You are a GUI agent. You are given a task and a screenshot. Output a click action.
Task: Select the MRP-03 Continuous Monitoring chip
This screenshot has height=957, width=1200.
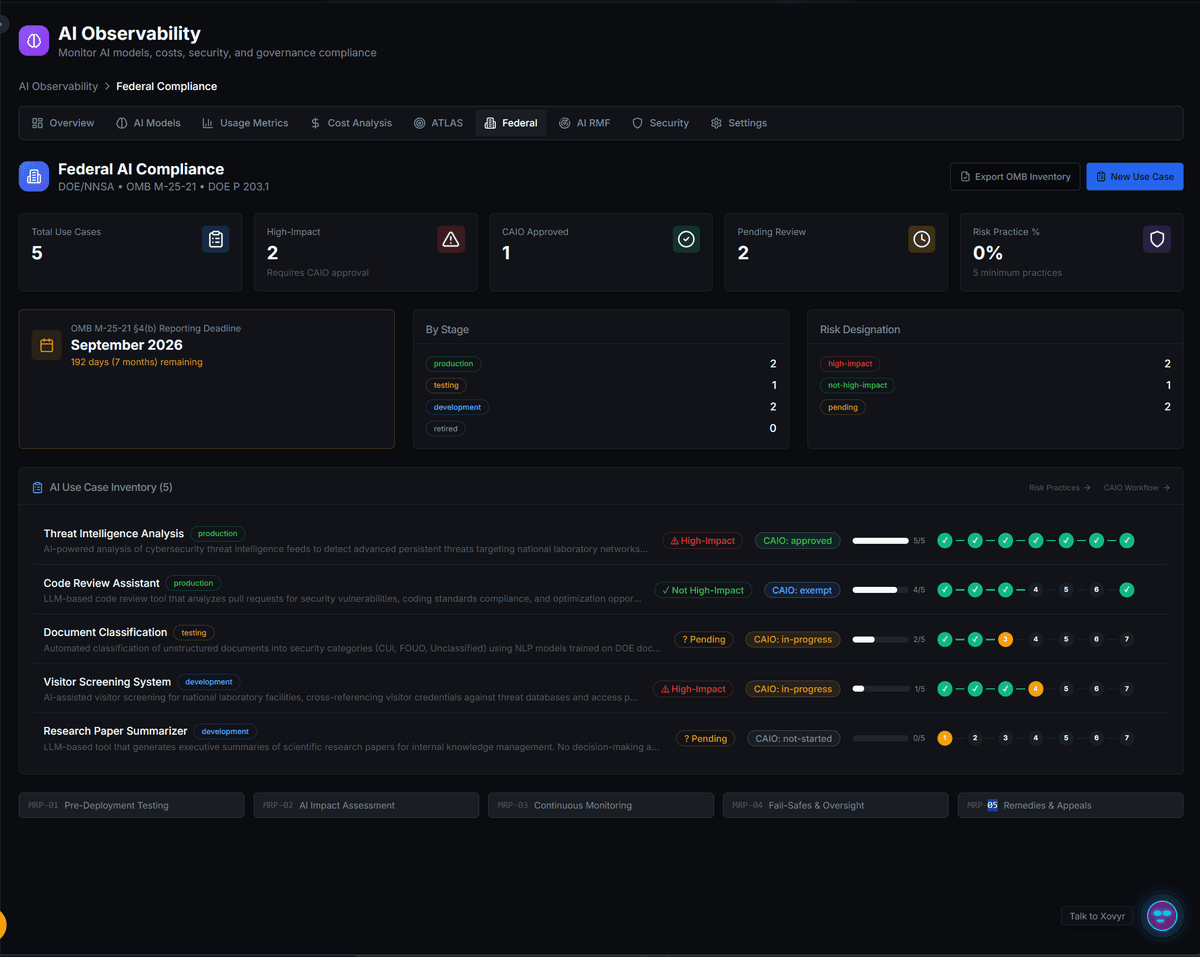pyautogui.click(x=600, y=805)
